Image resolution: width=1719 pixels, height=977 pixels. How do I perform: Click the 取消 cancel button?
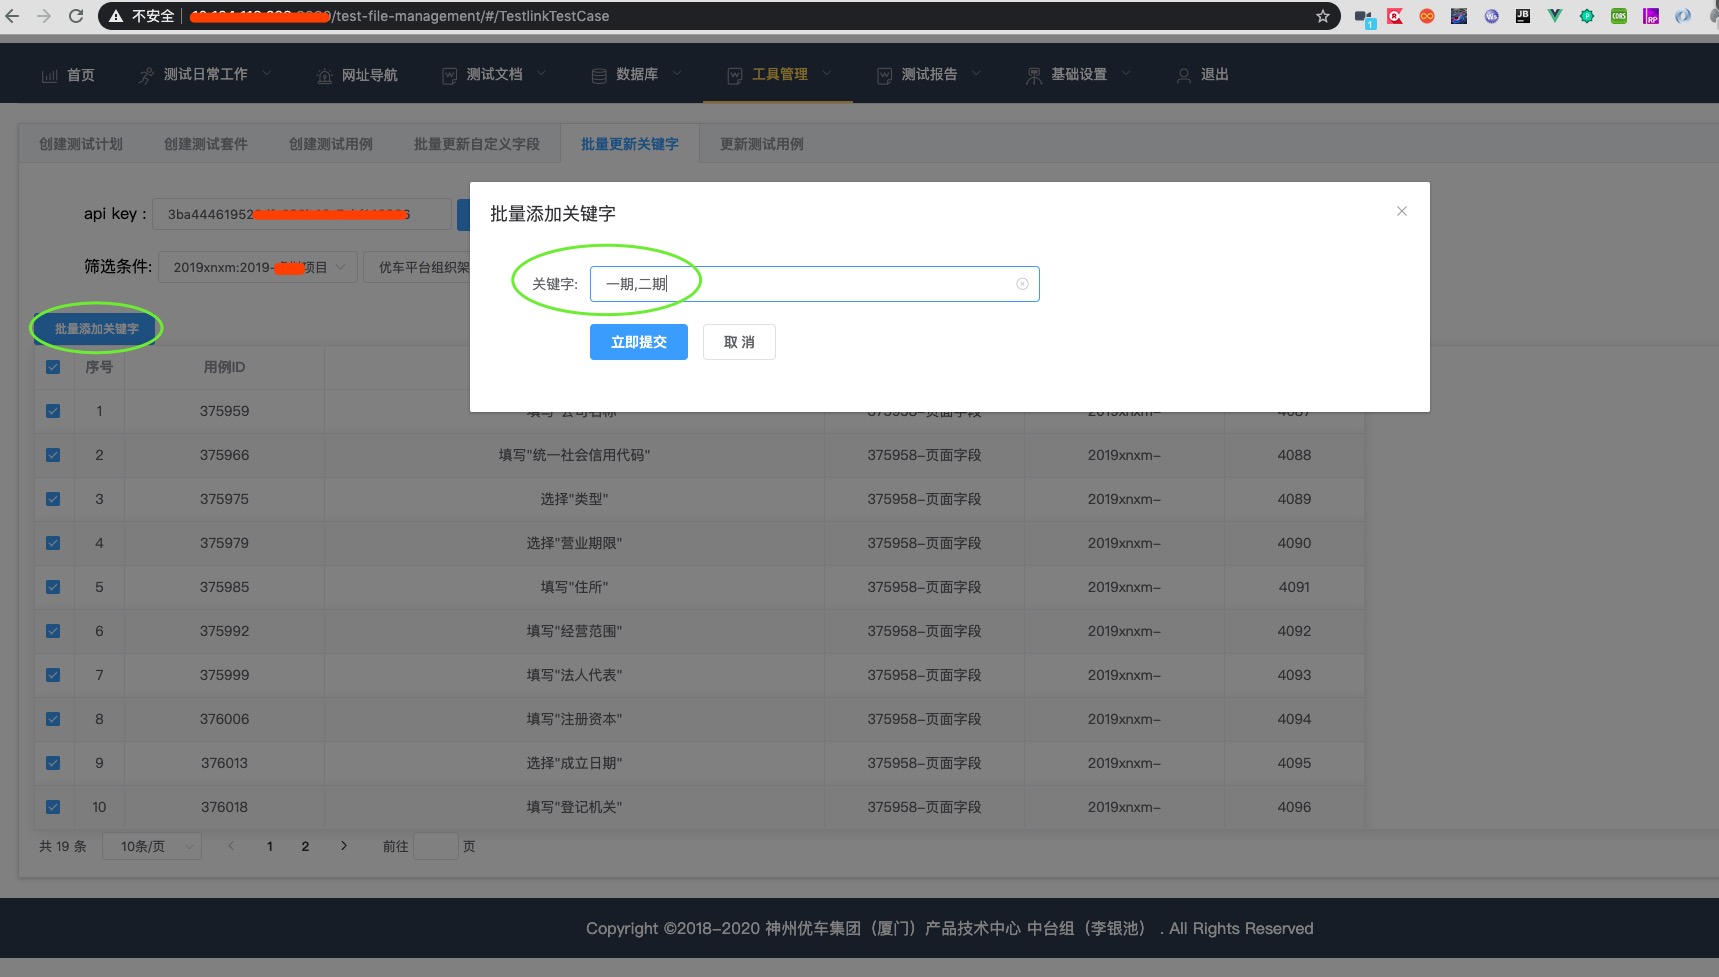[x=739, y=342]
